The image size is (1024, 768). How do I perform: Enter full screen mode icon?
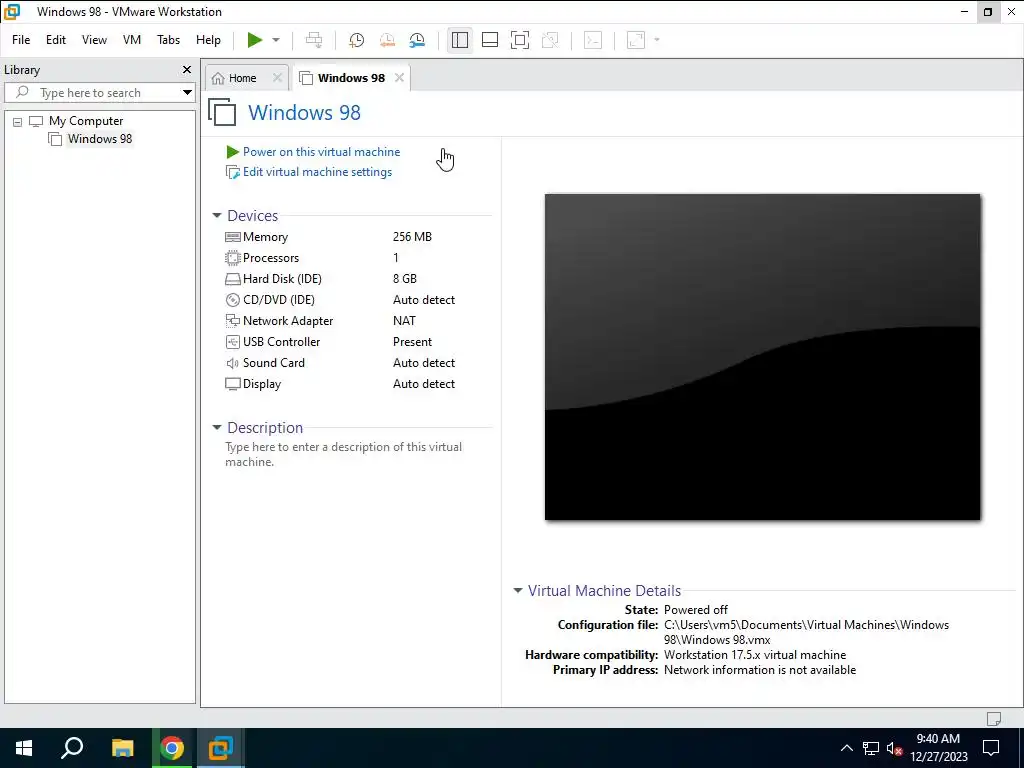[520, 40]
